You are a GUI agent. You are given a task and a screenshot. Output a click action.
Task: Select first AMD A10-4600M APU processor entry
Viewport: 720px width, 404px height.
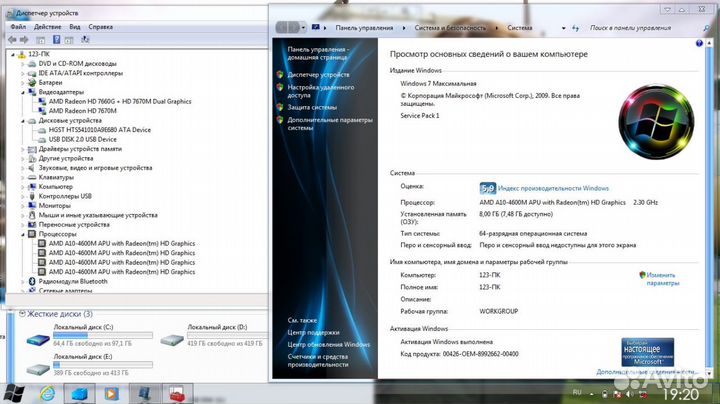tap(122, 243)
